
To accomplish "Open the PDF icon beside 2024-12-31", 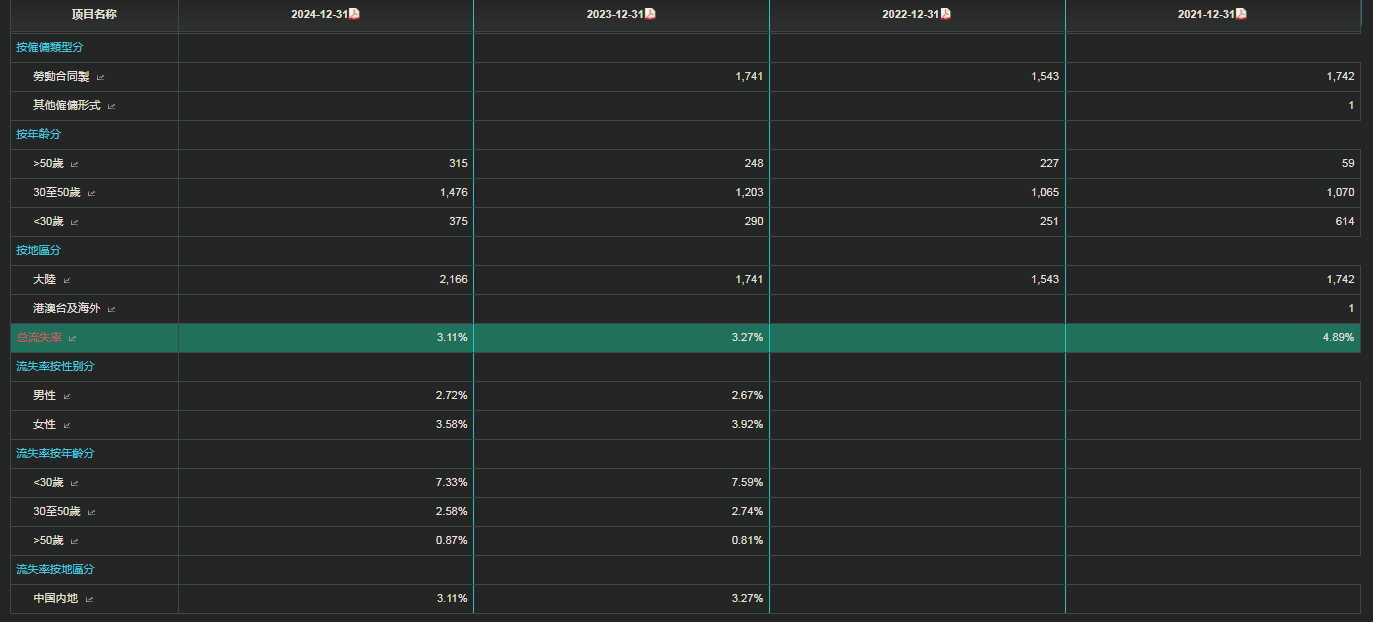I will point(354,14).
